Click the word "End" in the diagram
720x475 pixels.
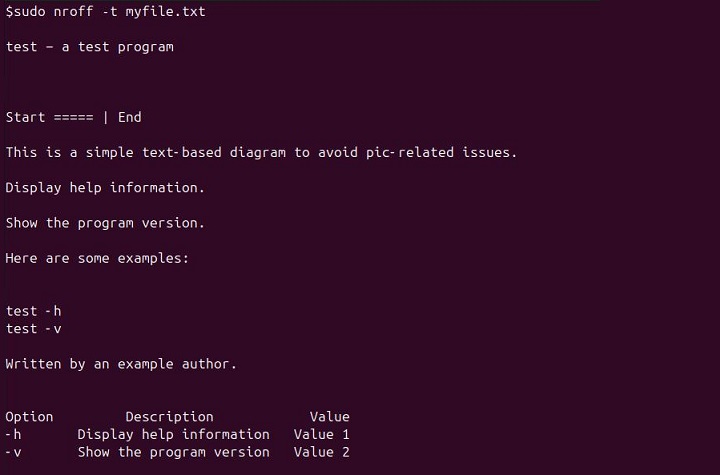click(130, 117)
